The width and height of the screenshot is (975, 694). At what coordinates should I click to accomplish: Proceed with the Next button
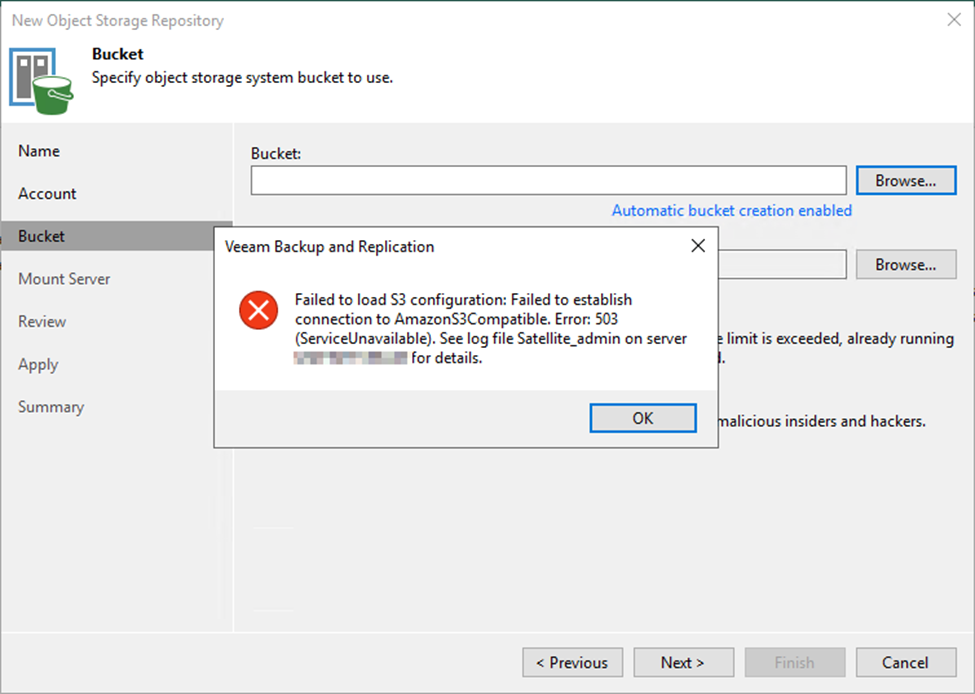(x=683, y=662)
